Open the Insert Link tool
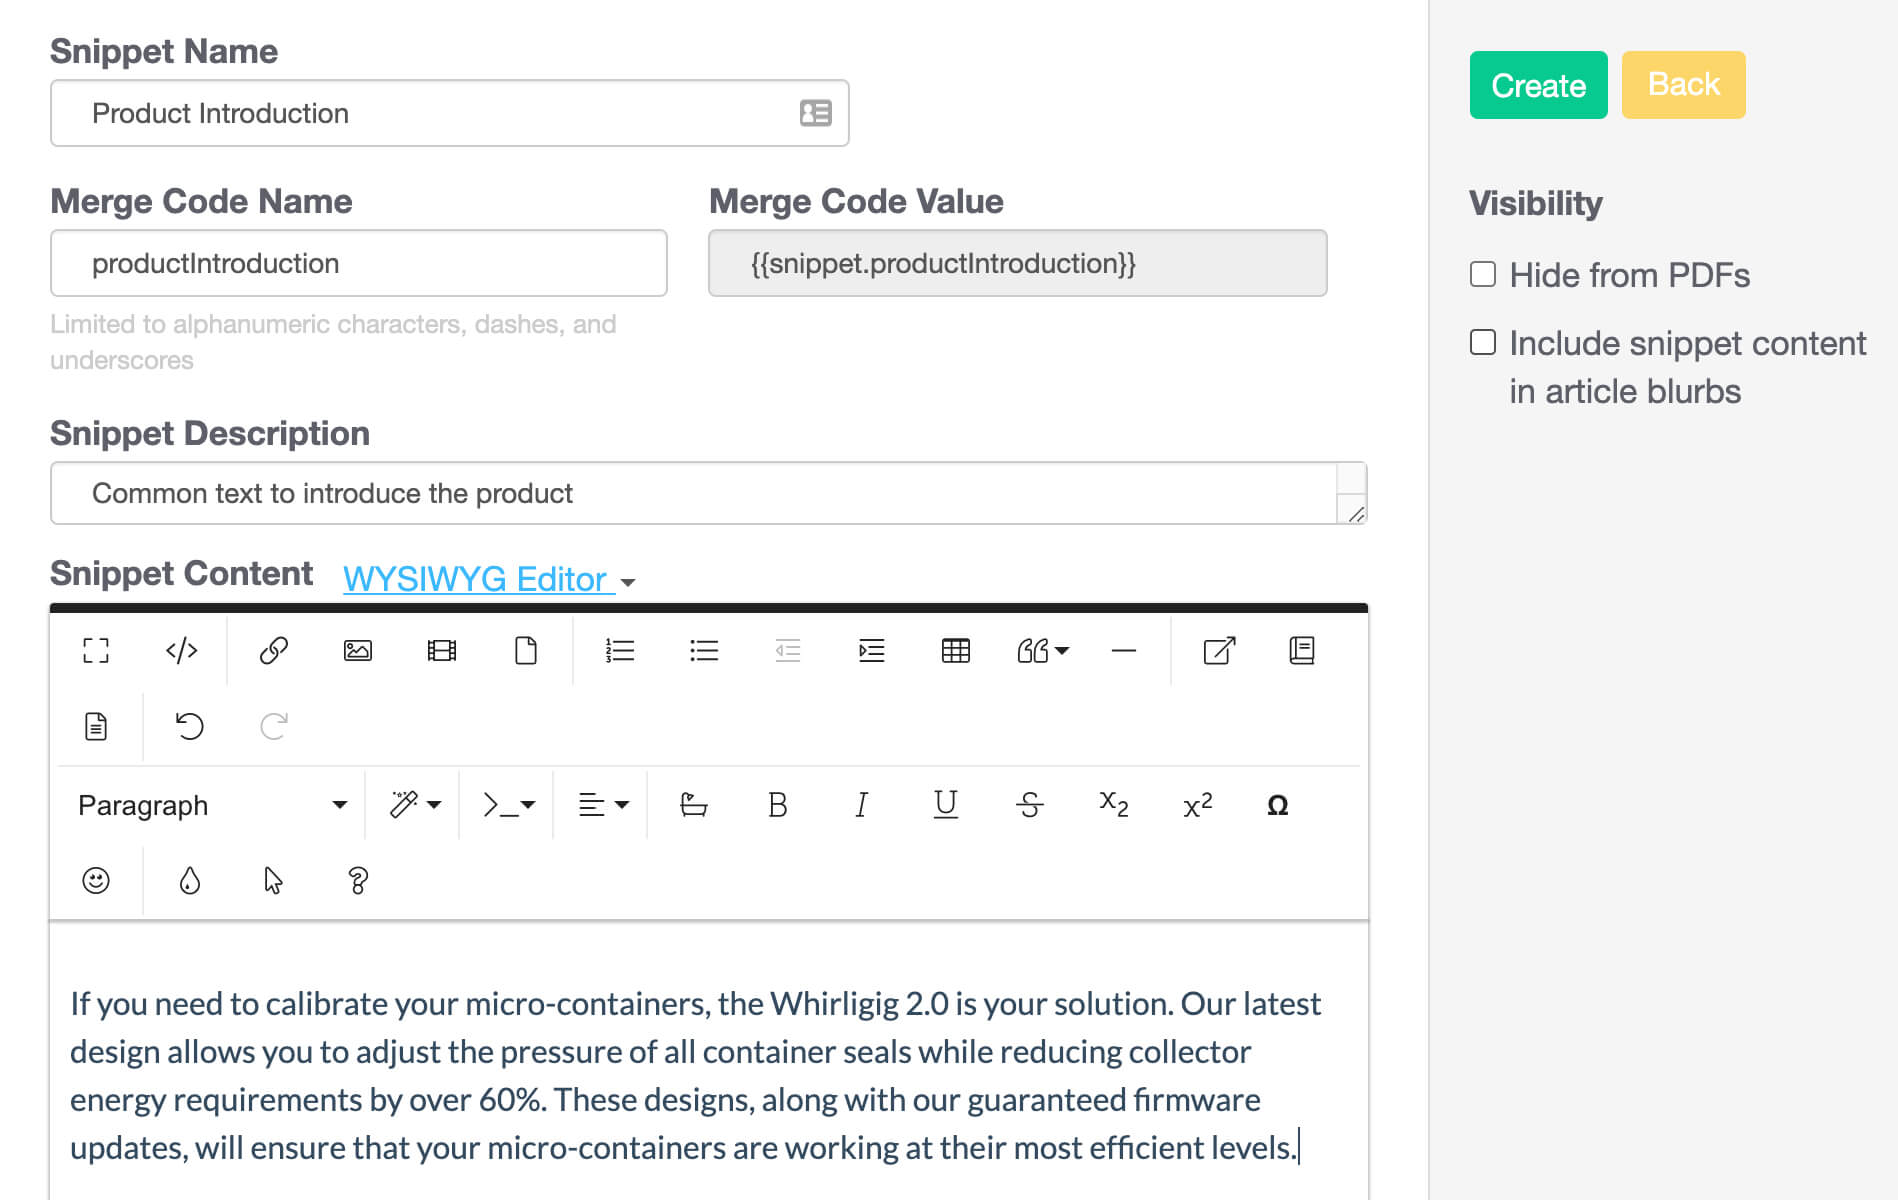This screenshot has width=1898, height=1200. point(271,651)
